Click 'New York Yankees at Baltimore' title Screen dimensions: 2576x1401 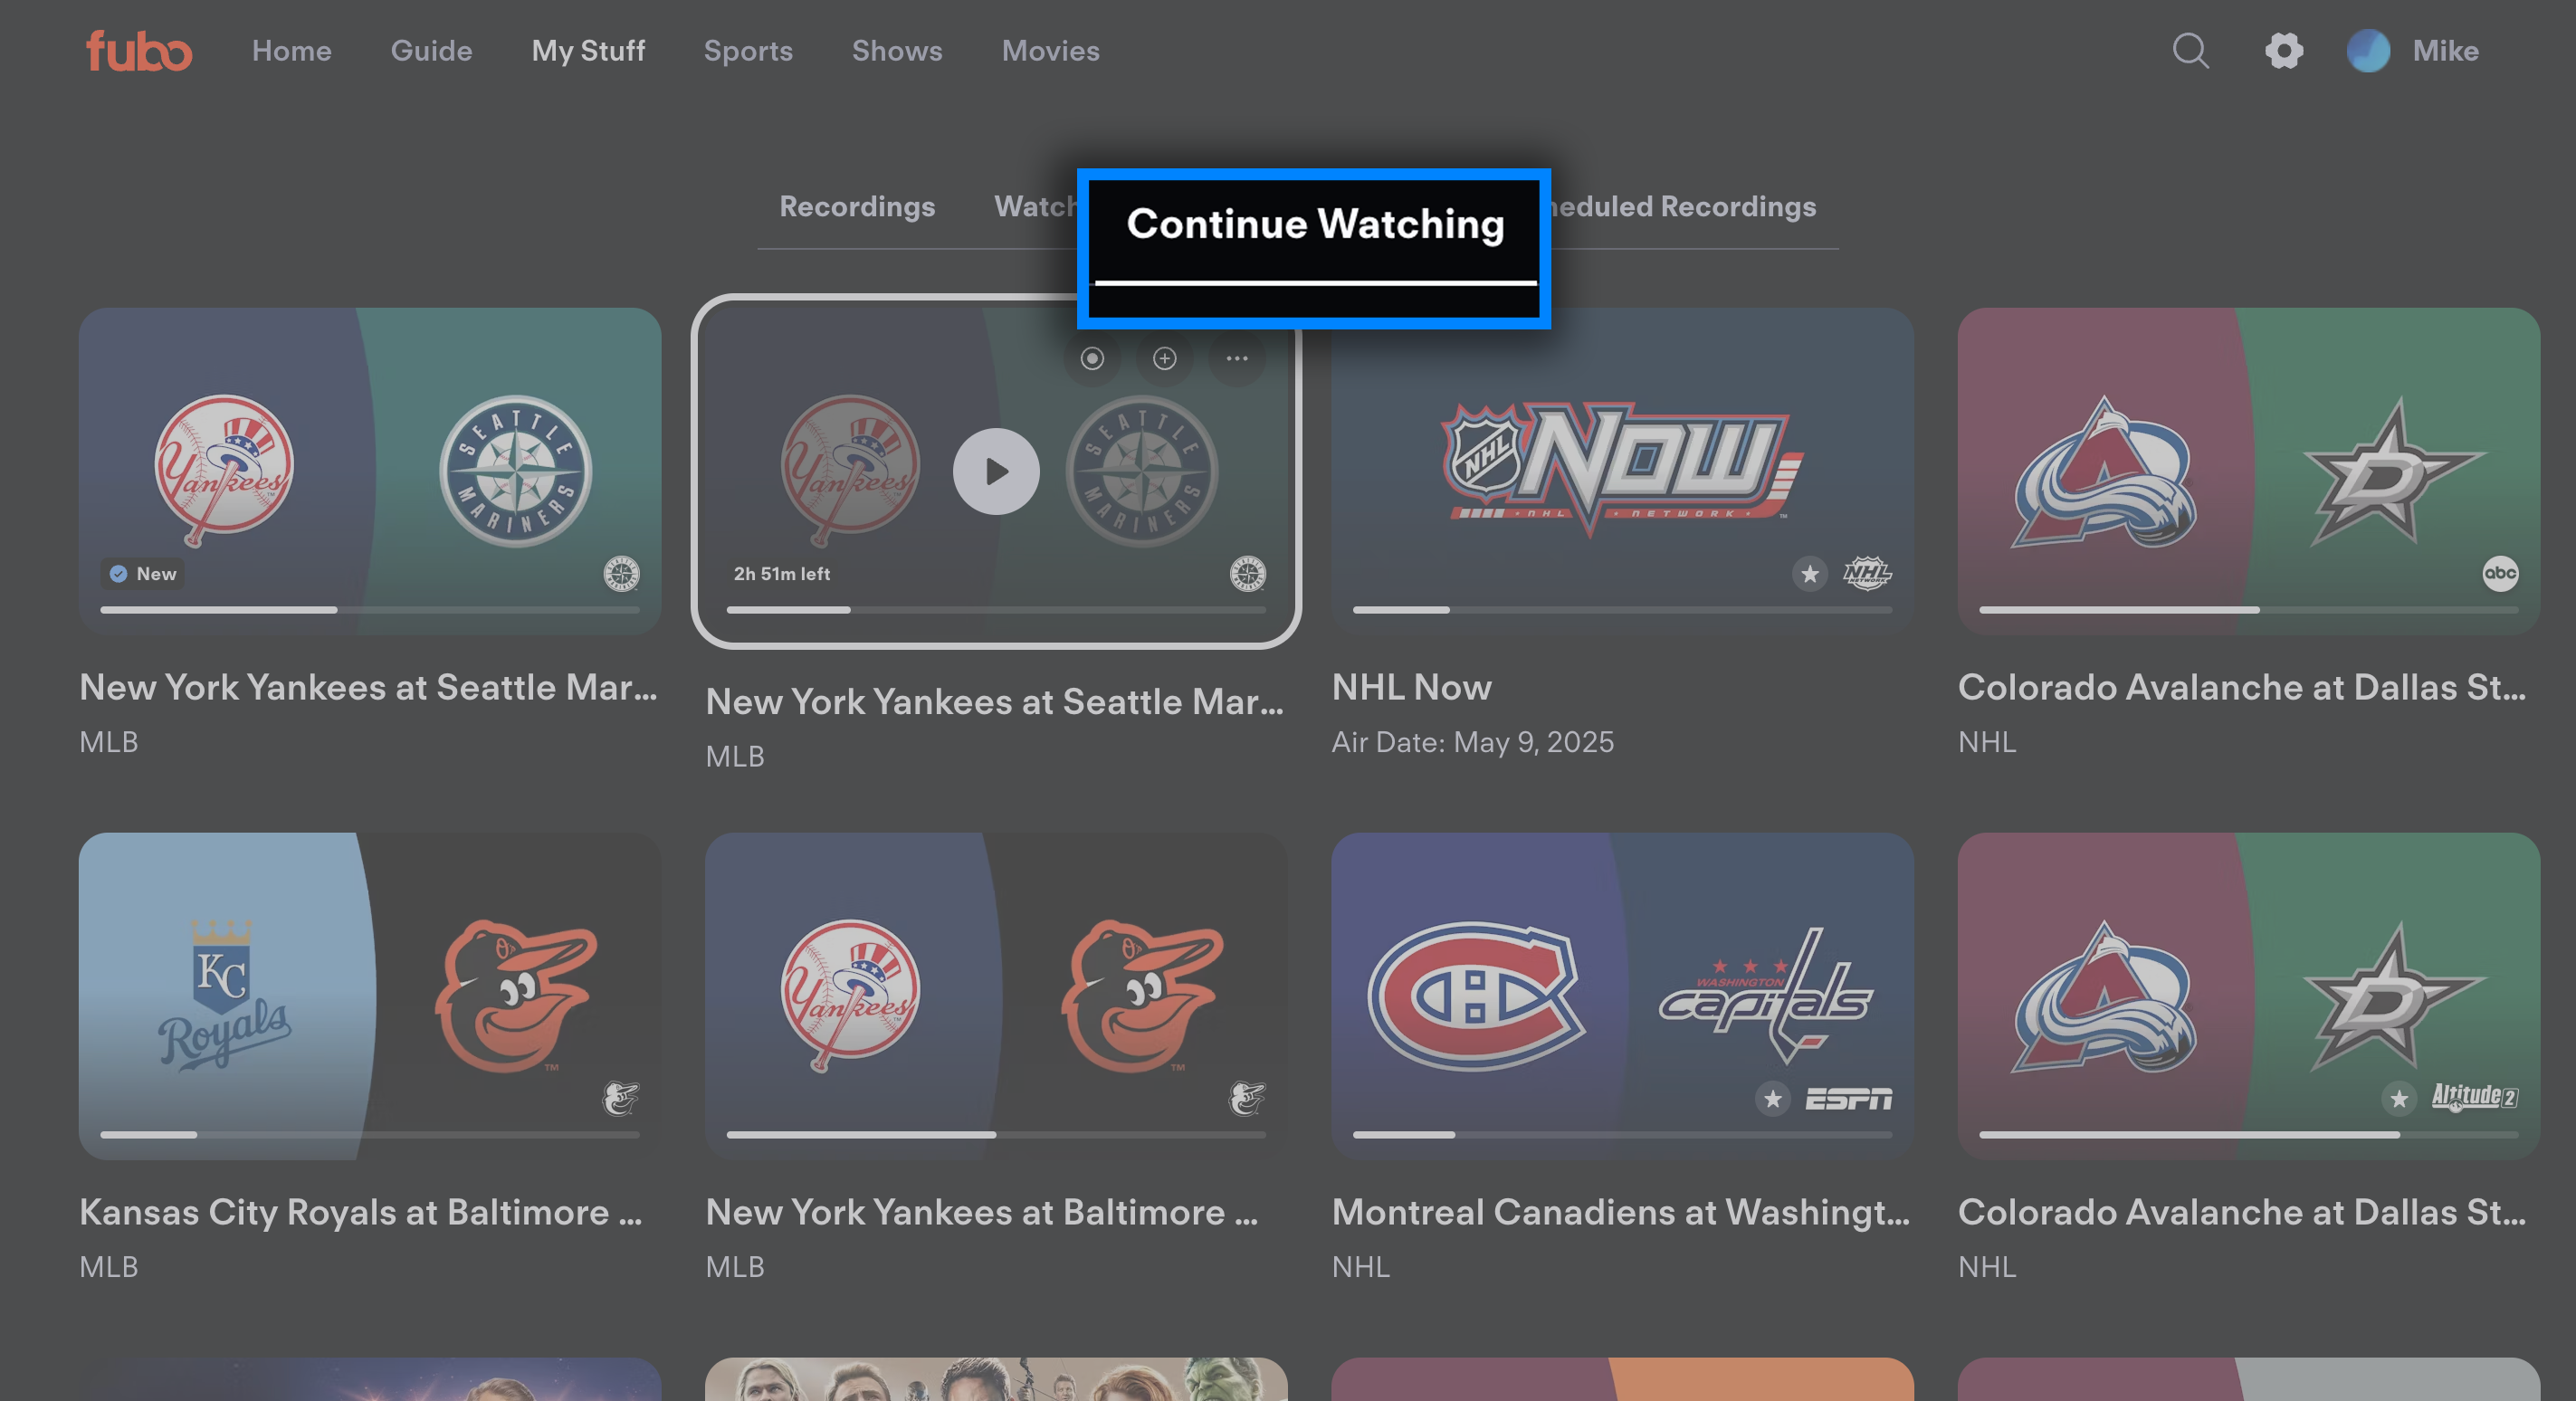(982, 1212)
